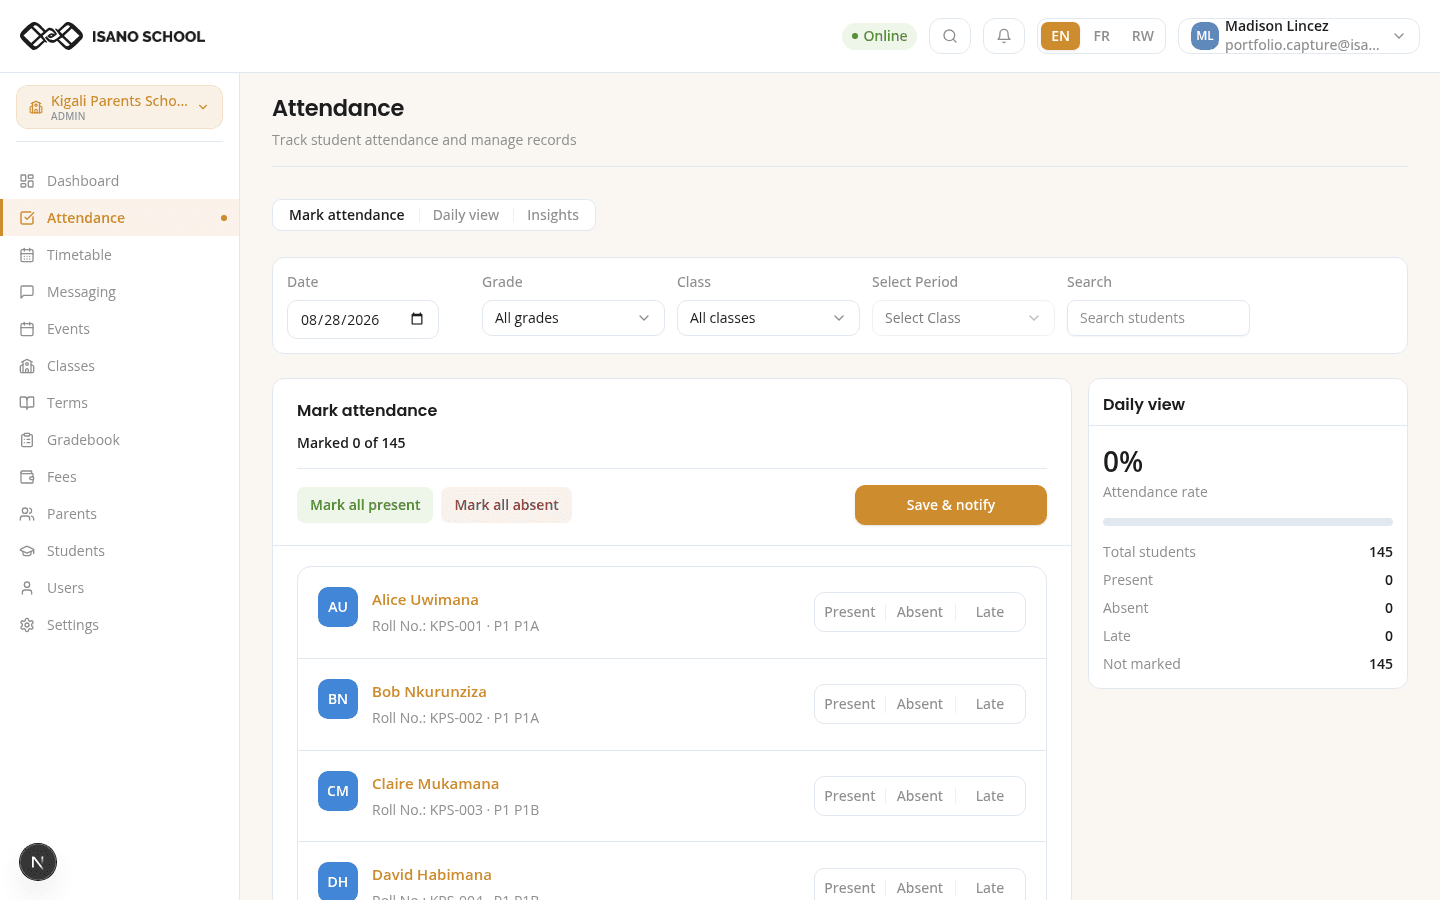
Task: Click the Search students field
Action: [1158, 318]
